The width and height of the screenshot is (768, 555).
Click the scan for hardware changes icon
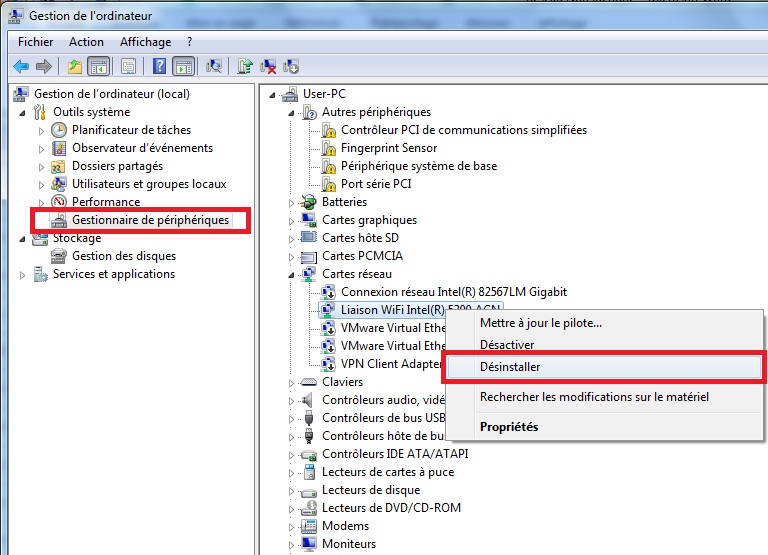[214, 67]
